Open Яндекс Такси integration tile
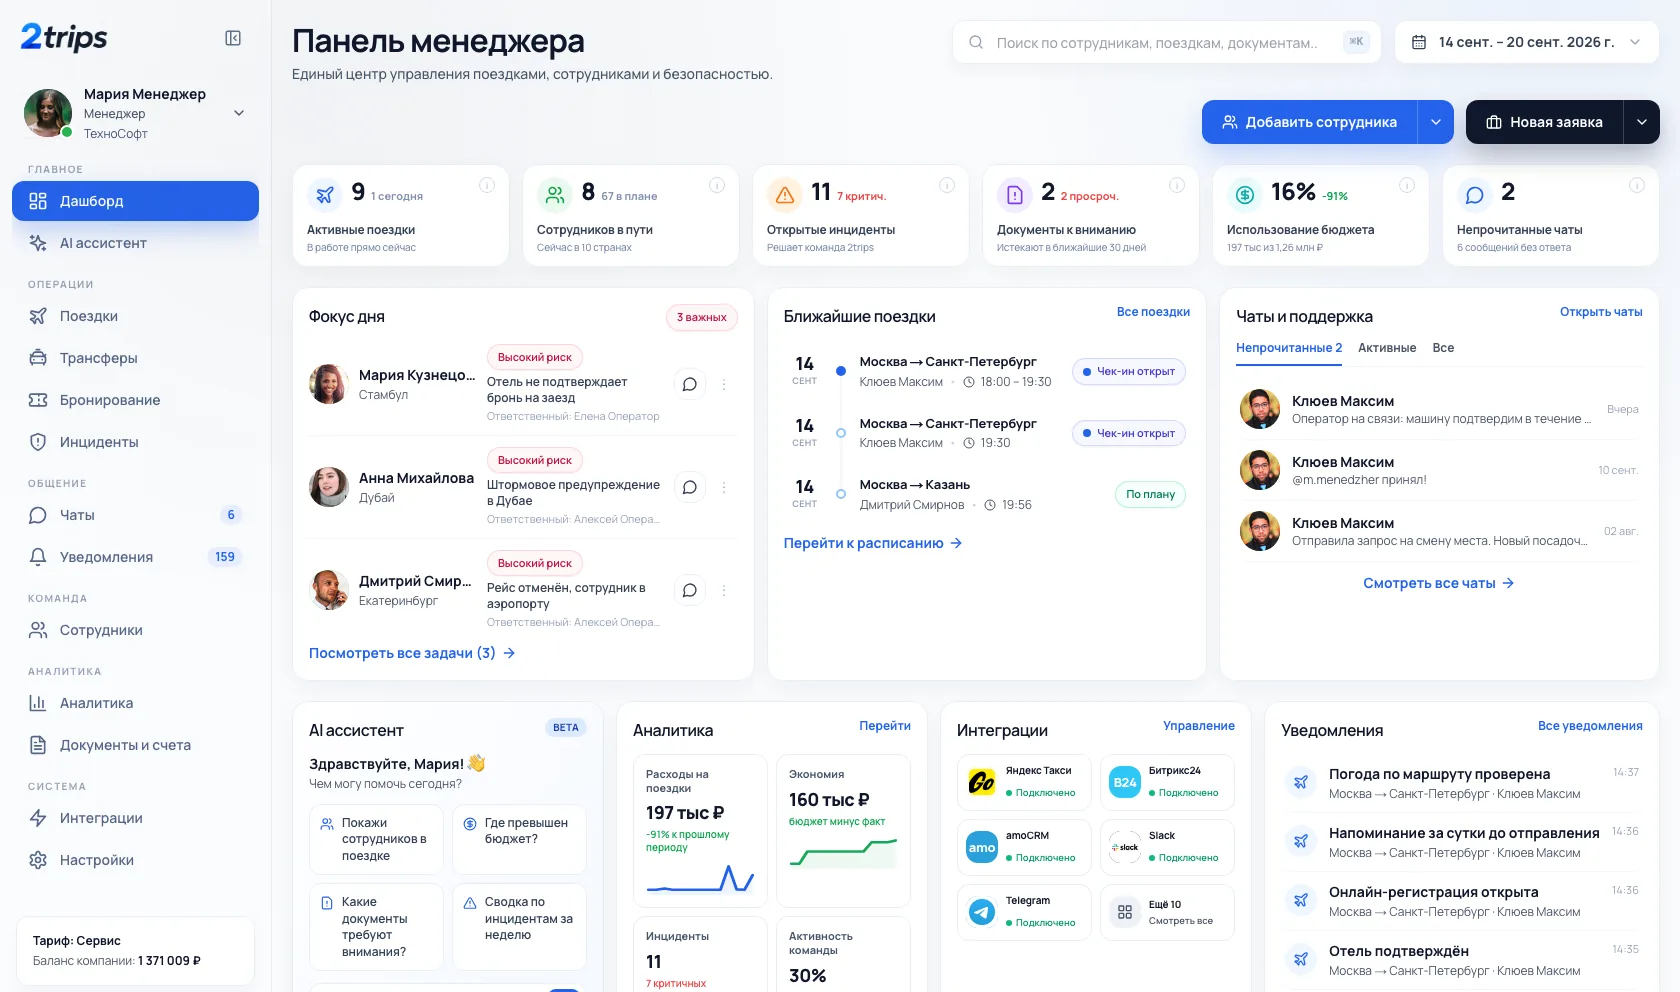1680x992 pixels. (1024, 782)
